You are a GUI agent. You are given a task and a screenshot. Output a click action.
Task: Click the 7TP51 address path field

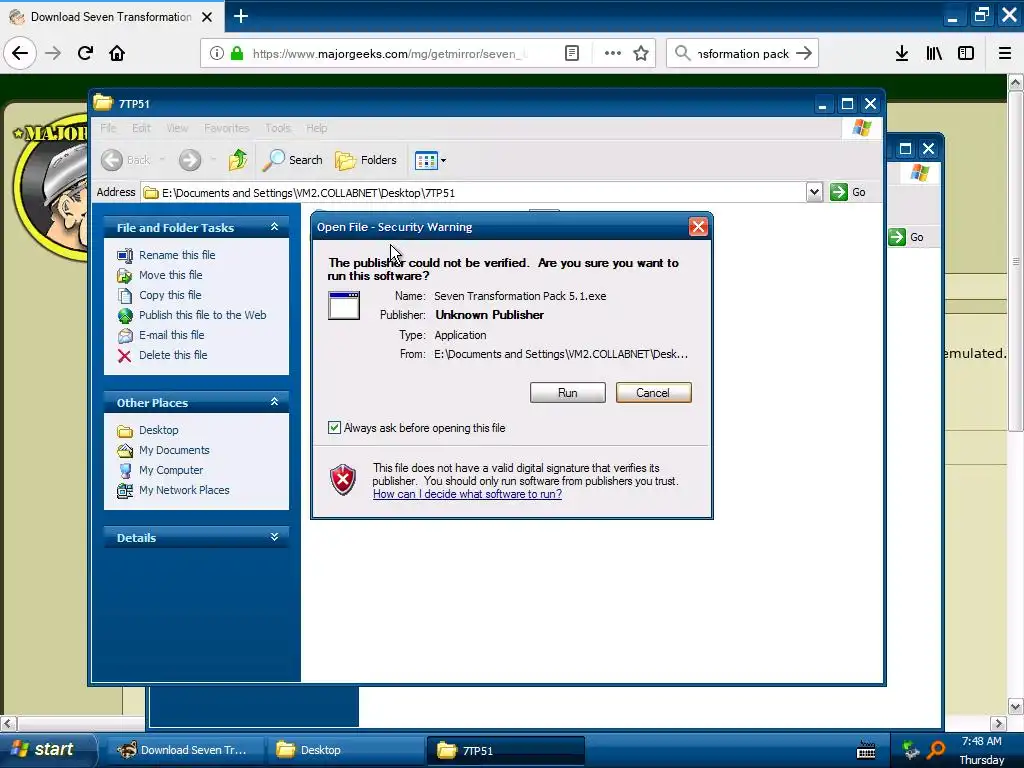point(473,193)
